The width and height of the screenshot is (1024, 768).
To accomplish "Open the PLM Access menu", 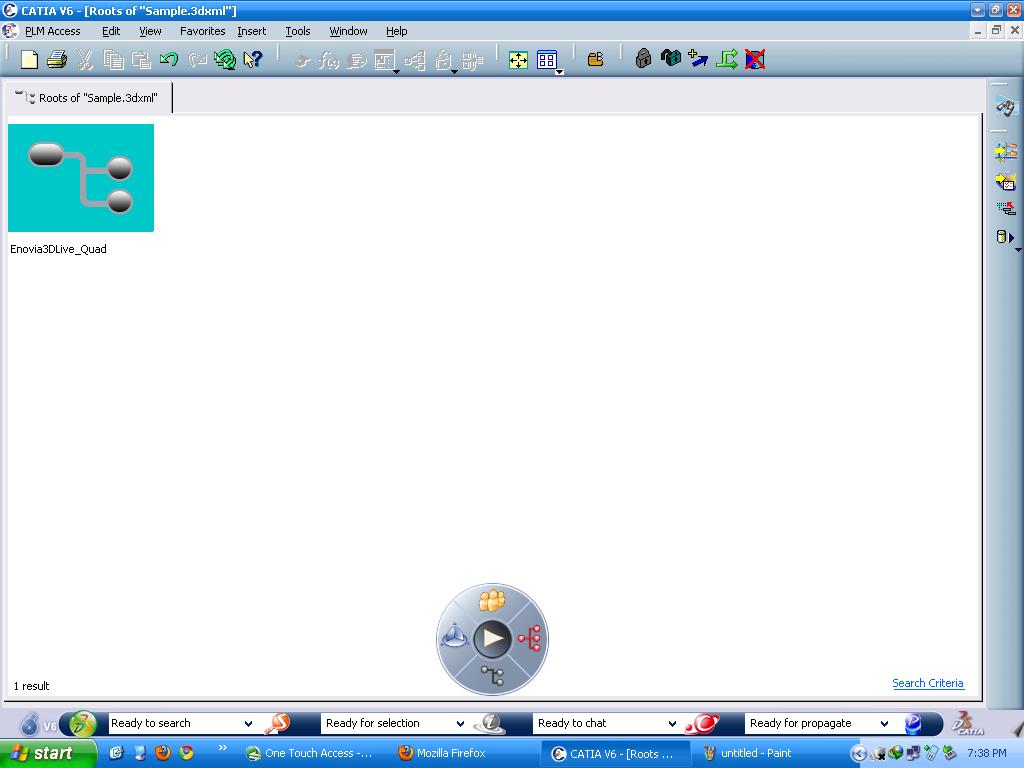I will (x=52, y=31).
